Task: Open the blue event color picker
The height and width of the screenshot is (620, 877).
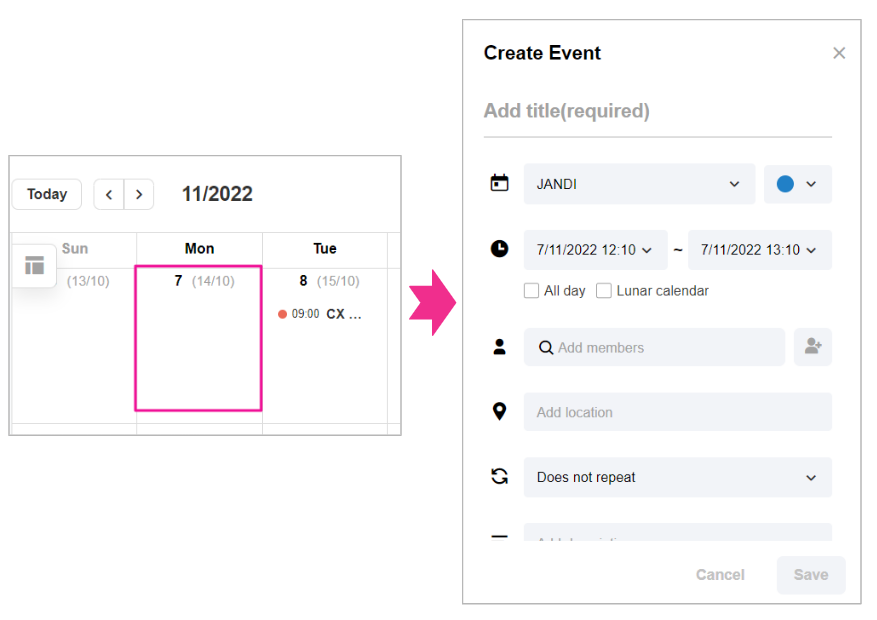Action: pyautogui.click(x=797, y=184)
